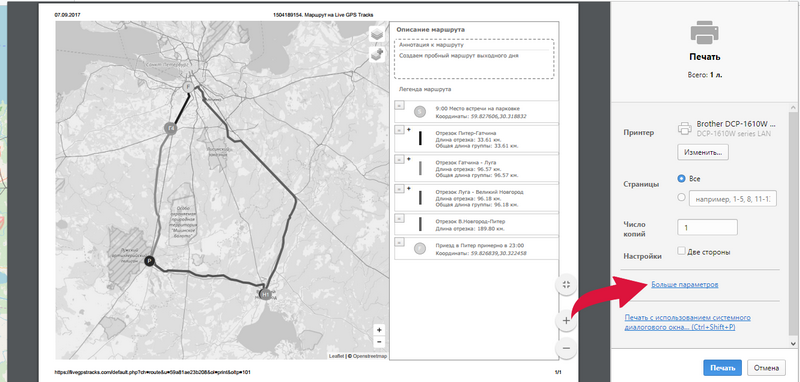Image resolution: width=800 pixels, height=382 pixels.
Task: Click the 'Число копий' input field
Action: (707, 227)
